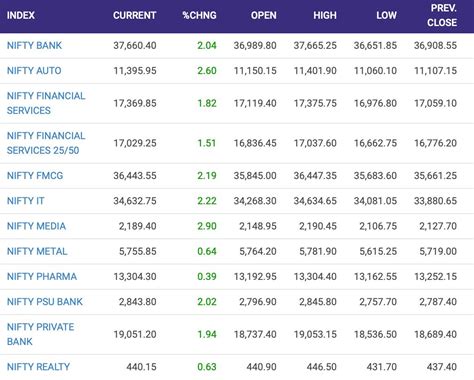Select NIFTY MEDIA low value 2,106.75
474x380 pixels.
click(x=378, y=226)
